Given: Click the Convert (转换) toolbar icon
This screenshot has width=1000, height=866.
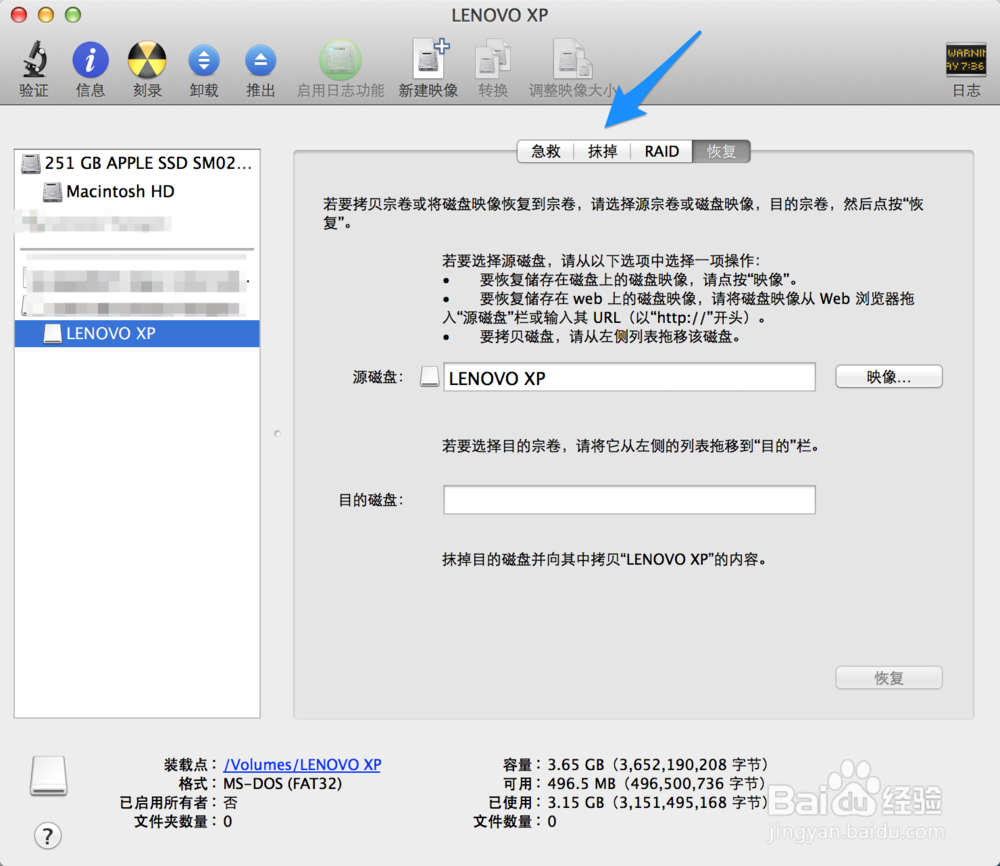Looking at the screenshot, I should [x=493, y=59].
